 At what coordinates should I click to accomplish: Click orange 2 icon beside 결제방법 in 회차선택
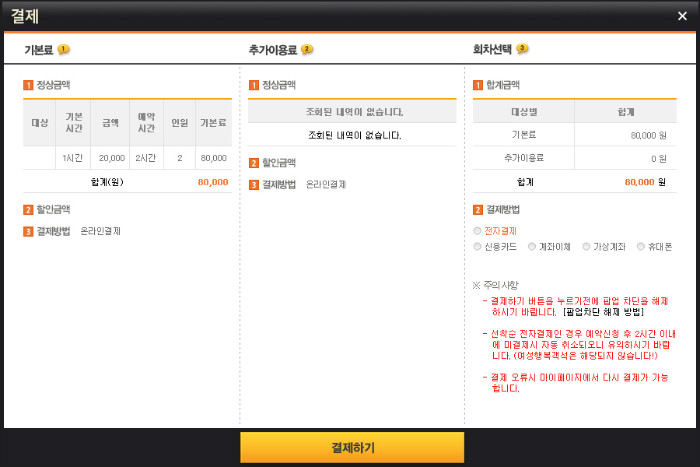point(478,210)
